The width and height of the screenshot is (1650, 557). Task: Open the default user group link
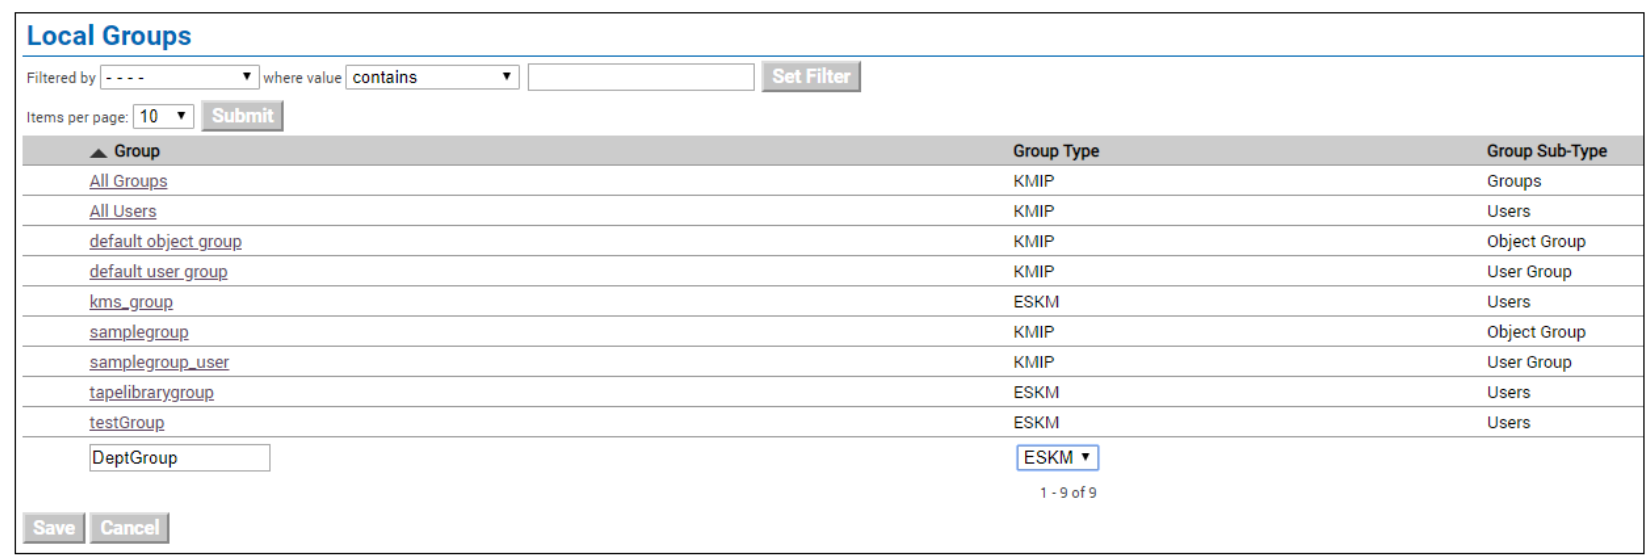[158, 271]
